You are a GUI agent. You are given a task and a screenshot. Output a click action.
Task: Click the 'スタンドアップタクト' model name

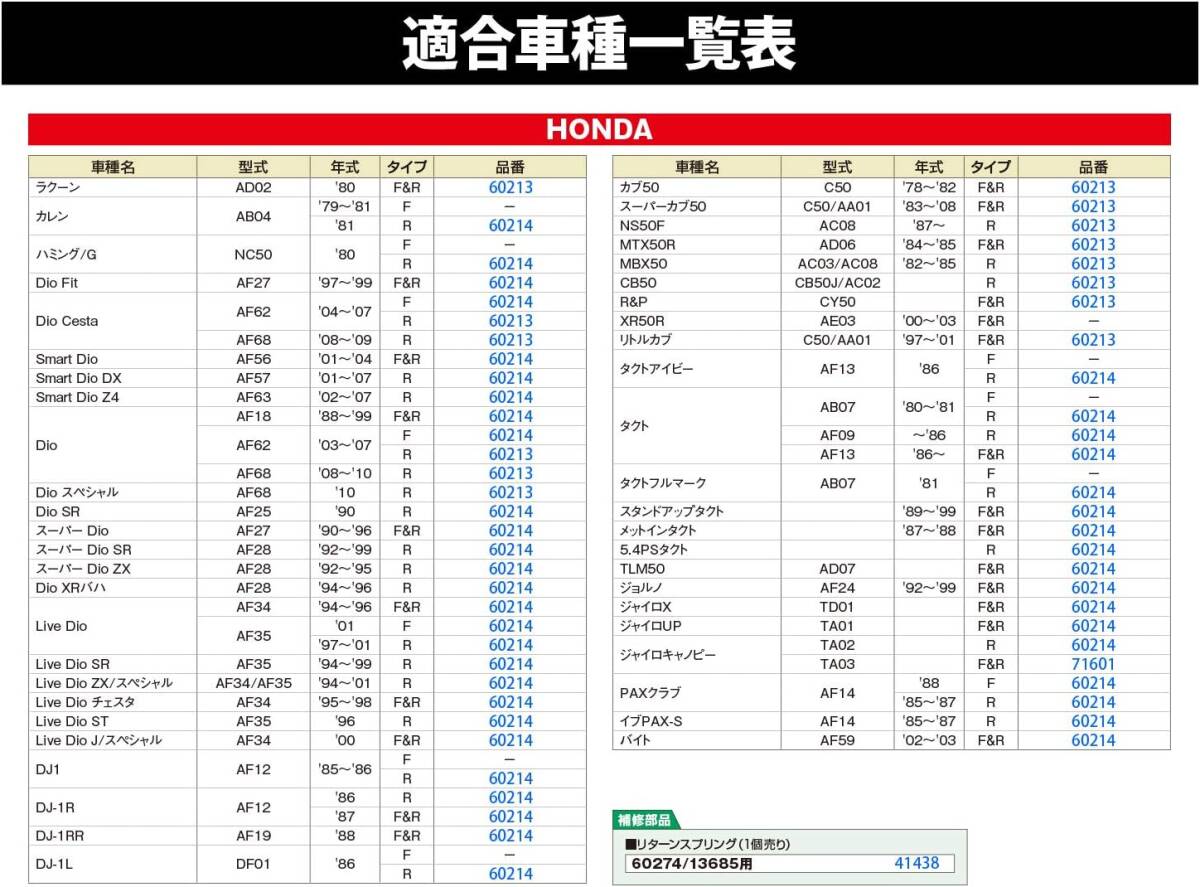click(672, 511)
